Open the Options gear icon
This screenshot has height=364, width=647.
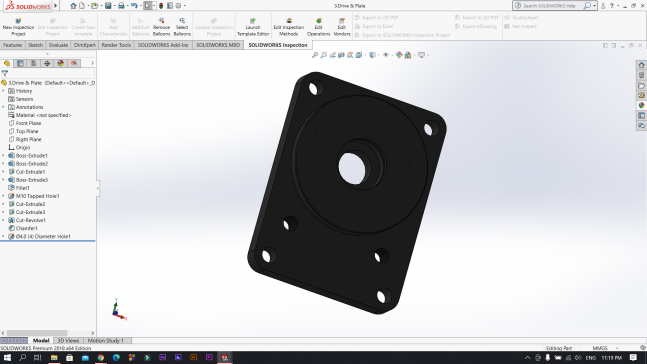(178, 6)
